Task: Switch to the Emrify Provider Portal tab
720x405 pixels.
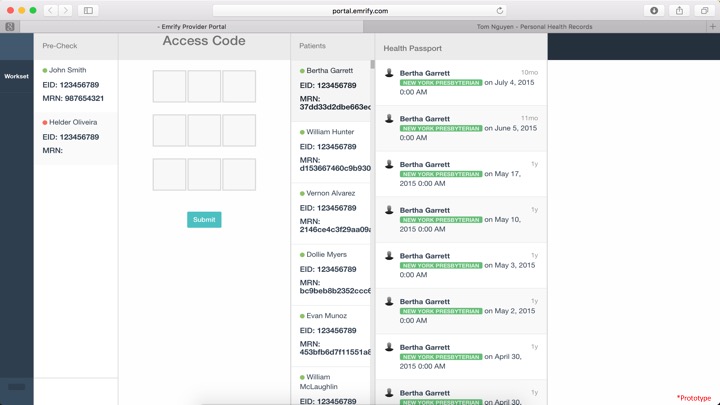Action: click(191, 27)
